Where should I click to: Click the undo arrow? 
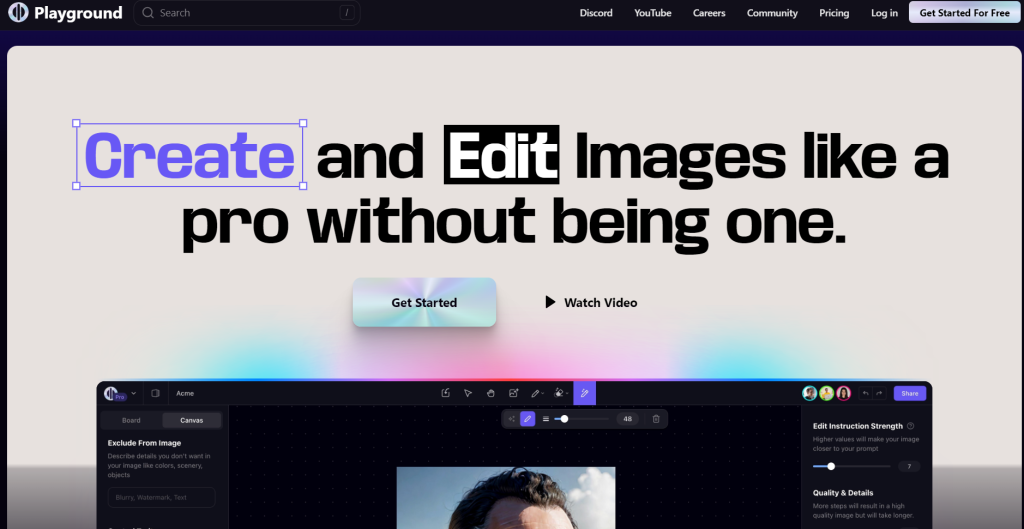point(865,393)
